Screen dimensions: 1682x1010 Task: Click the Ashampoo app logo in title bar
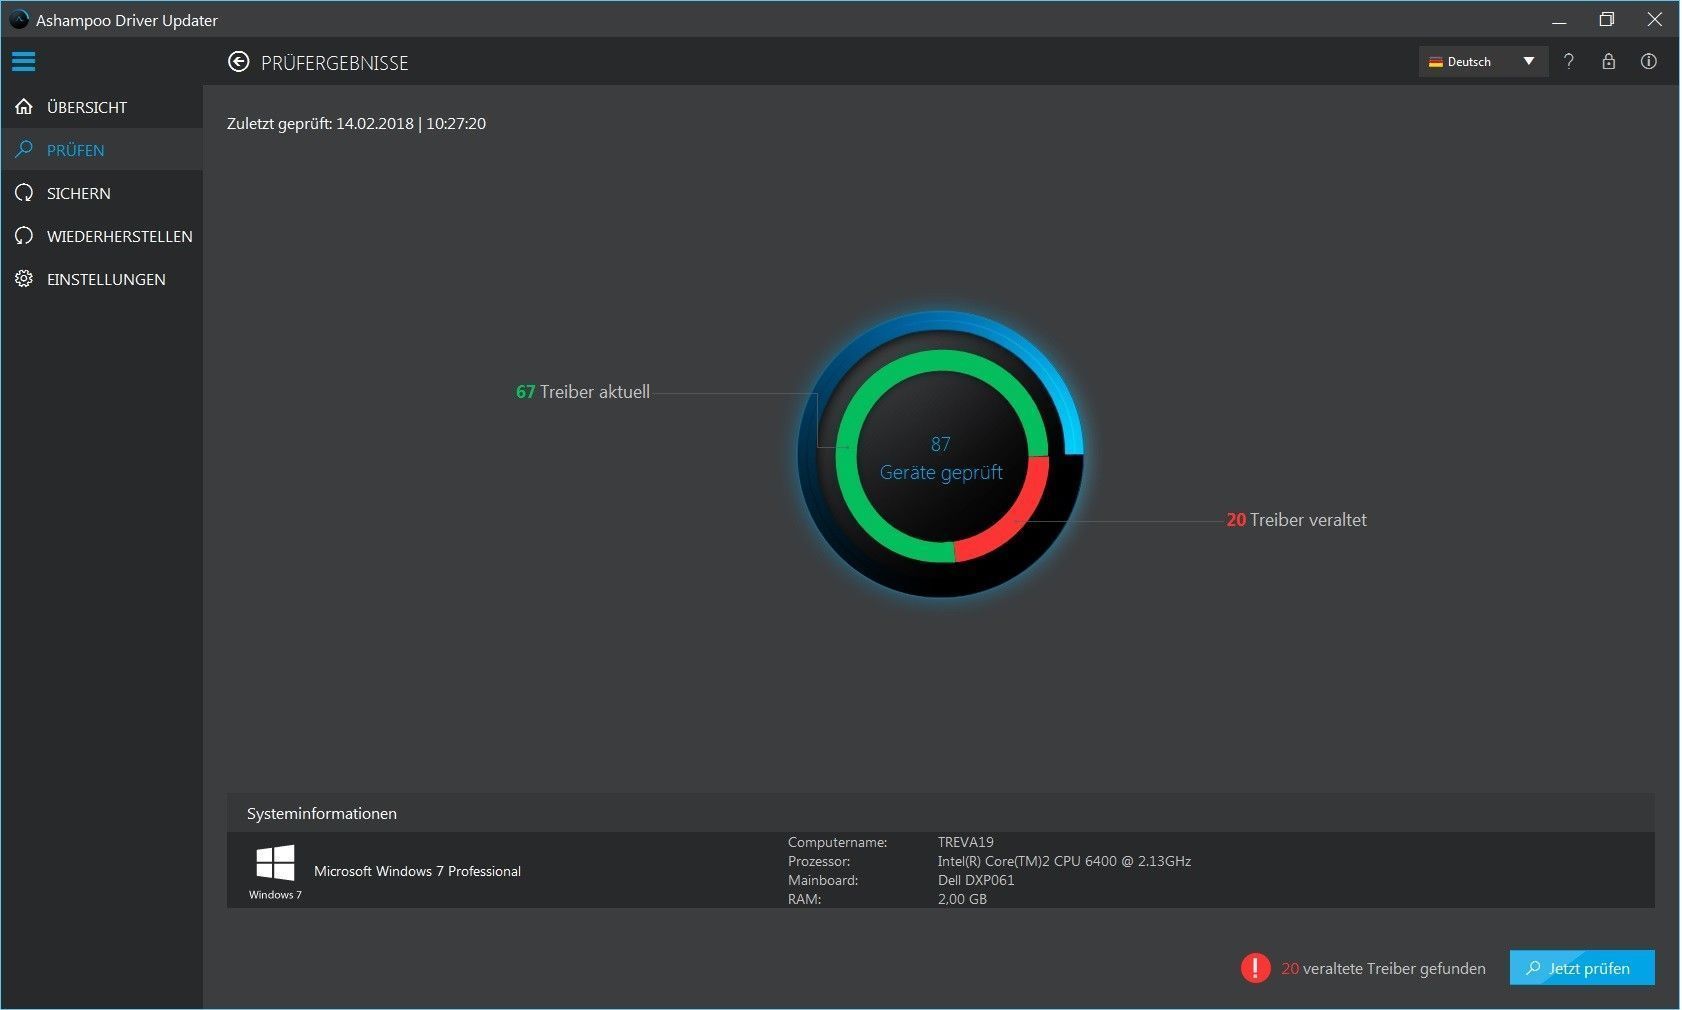[x=19, y=19]
